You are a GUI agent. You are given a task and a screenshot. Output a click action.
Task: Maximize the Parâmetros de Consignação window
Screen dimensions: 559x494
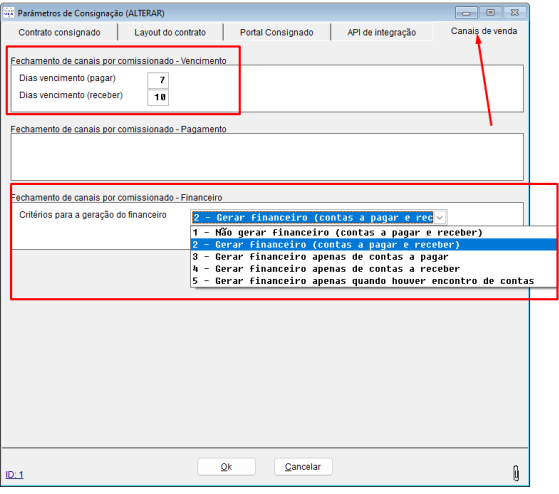pos(490,13)
